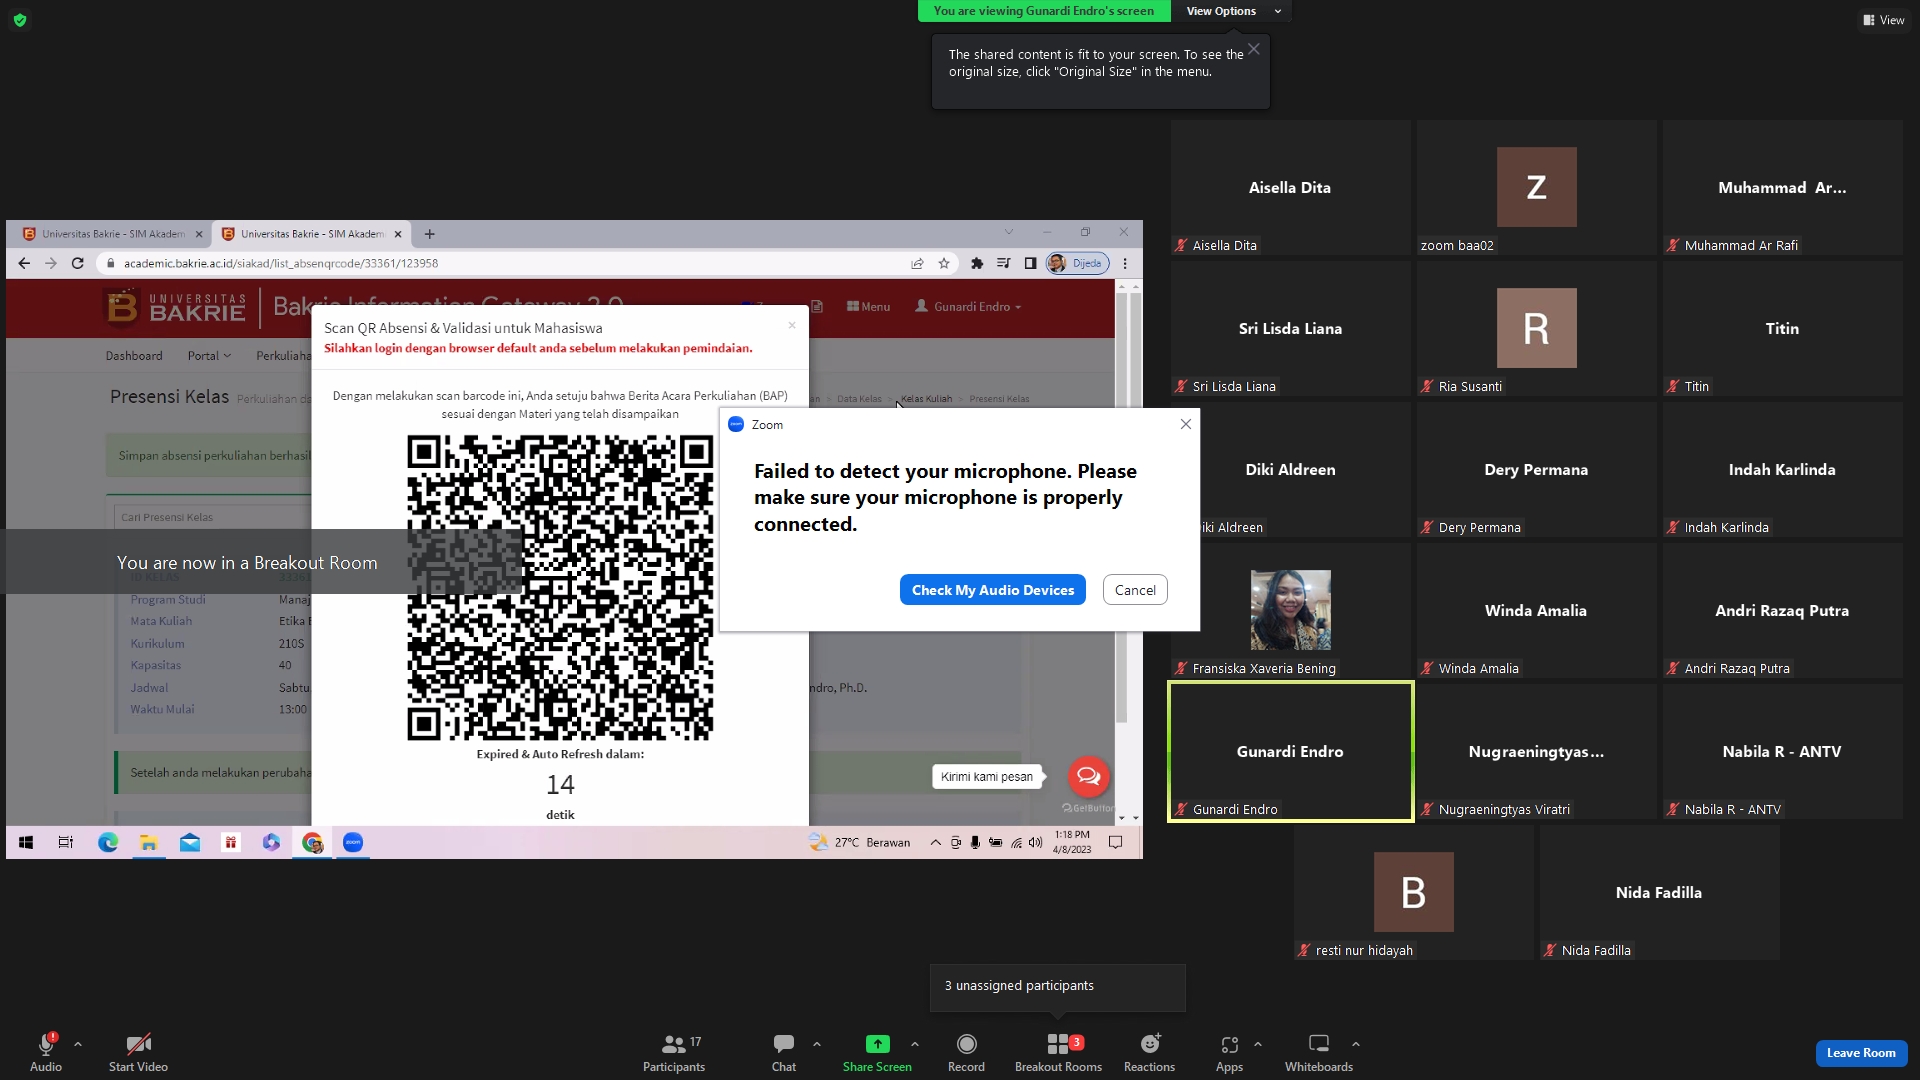
Task: Select Fransiska Xaveria Bening's video tile
Action: click(1290, 610)
